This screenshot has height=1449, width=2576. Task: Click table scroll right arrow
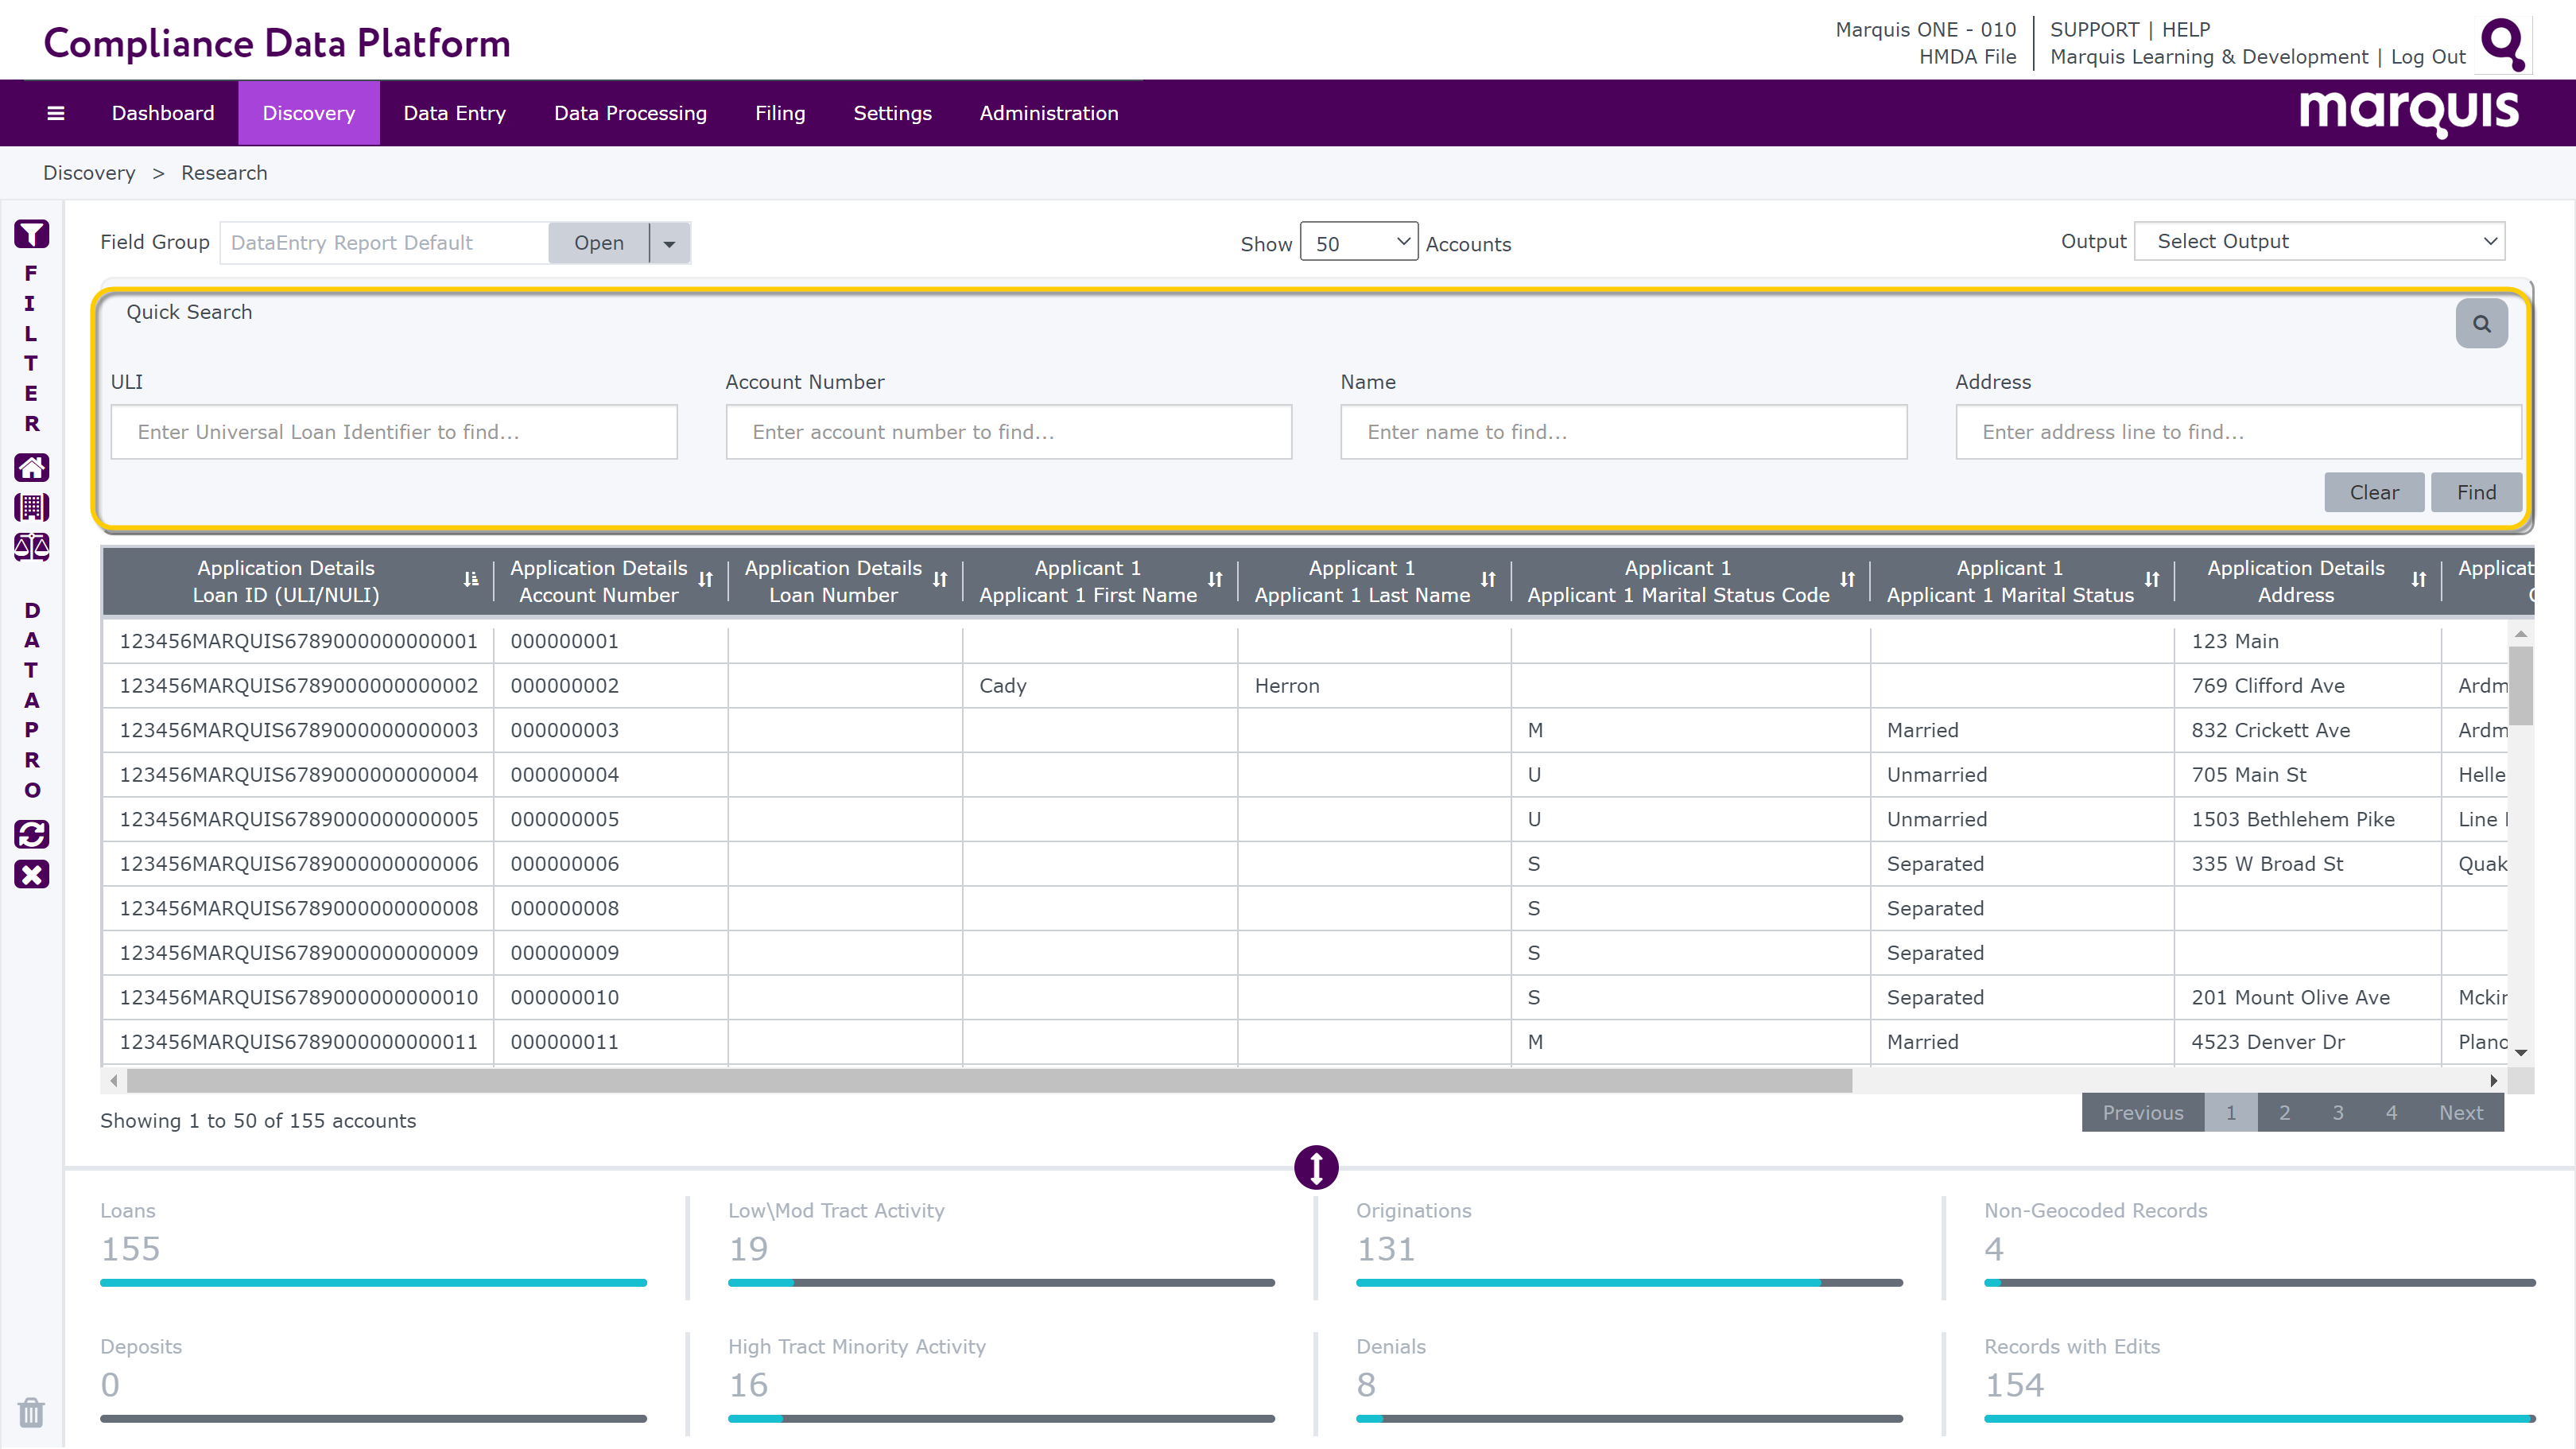pyautogui.click(x=2494, y=1081)
